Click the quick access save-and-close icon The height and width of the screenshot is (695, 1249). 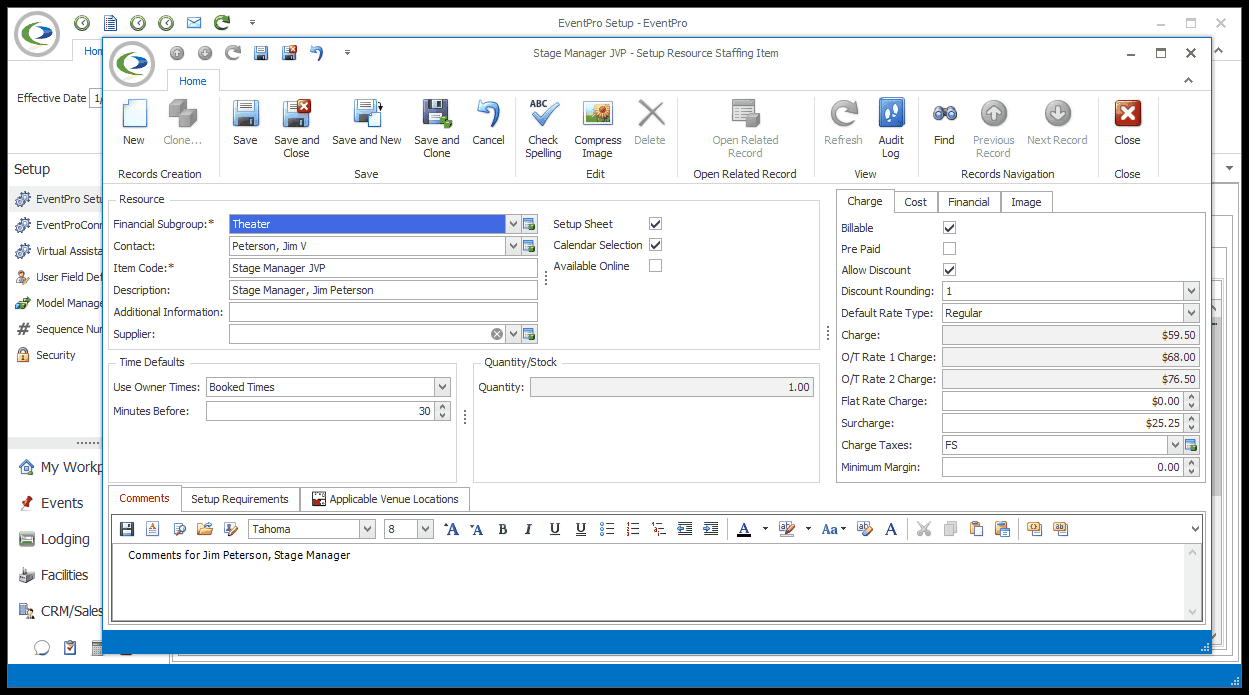pyautogui.click(x=289, y=53)
